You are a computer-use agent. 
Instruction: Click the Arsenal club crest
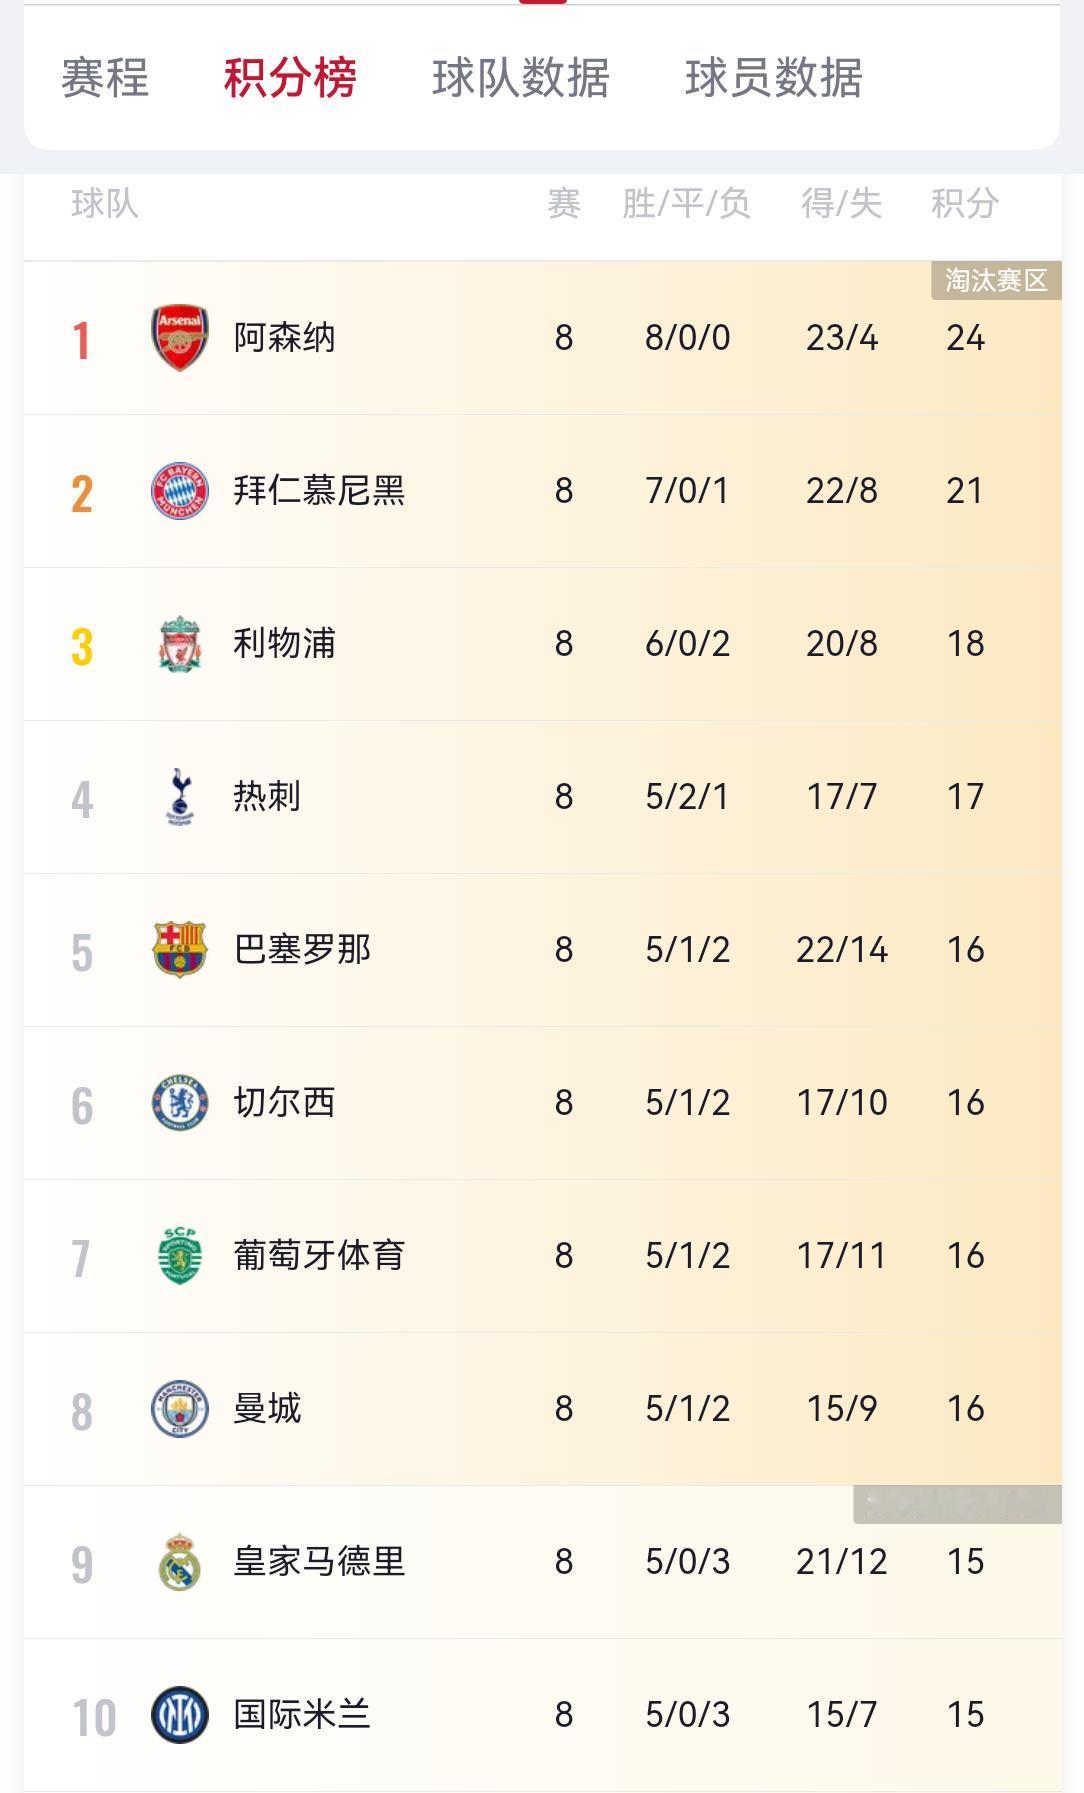point(180,338)
